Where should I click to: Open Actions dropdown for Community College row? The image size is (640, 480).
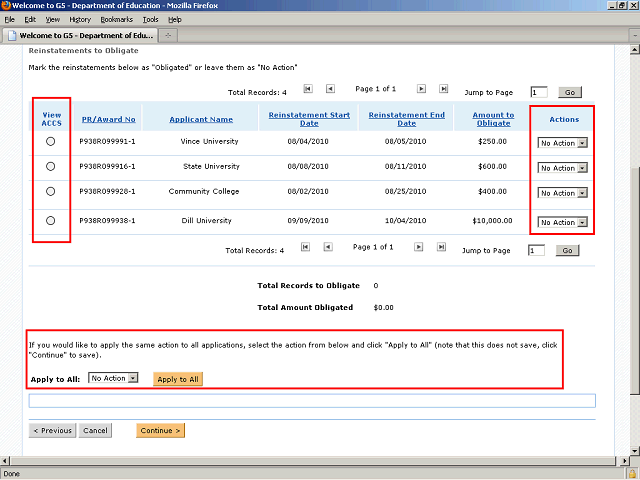click(x=563, y=193)
